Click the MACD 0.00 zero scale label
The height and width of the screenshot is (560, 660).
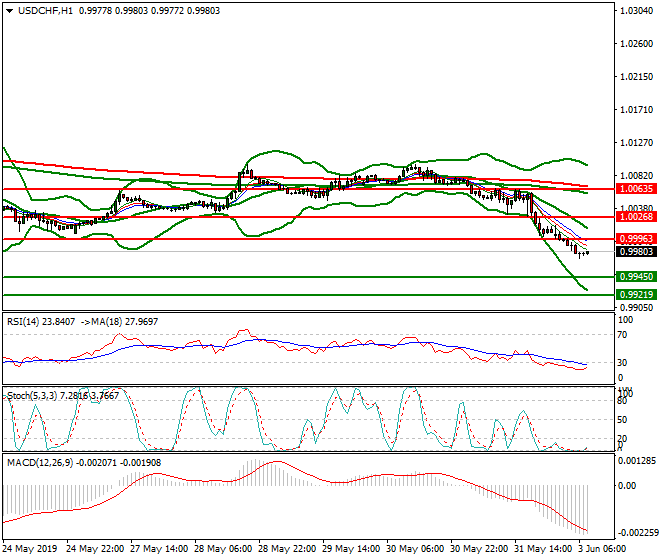627,486
